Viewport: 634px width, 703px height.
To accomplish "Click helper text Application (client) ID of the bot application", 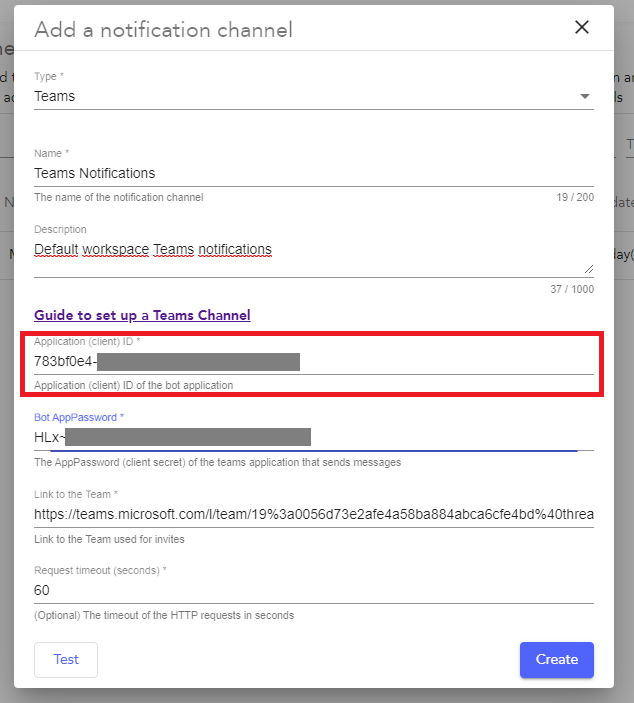I will (134, 385).
